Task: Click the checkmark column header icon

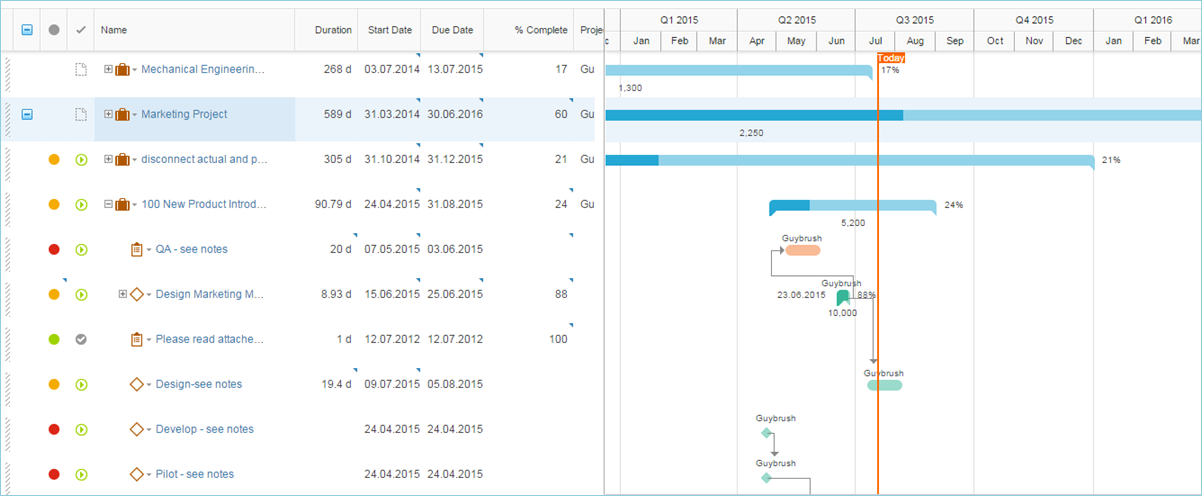Action: pyautogui.click(x=81, y=30)
